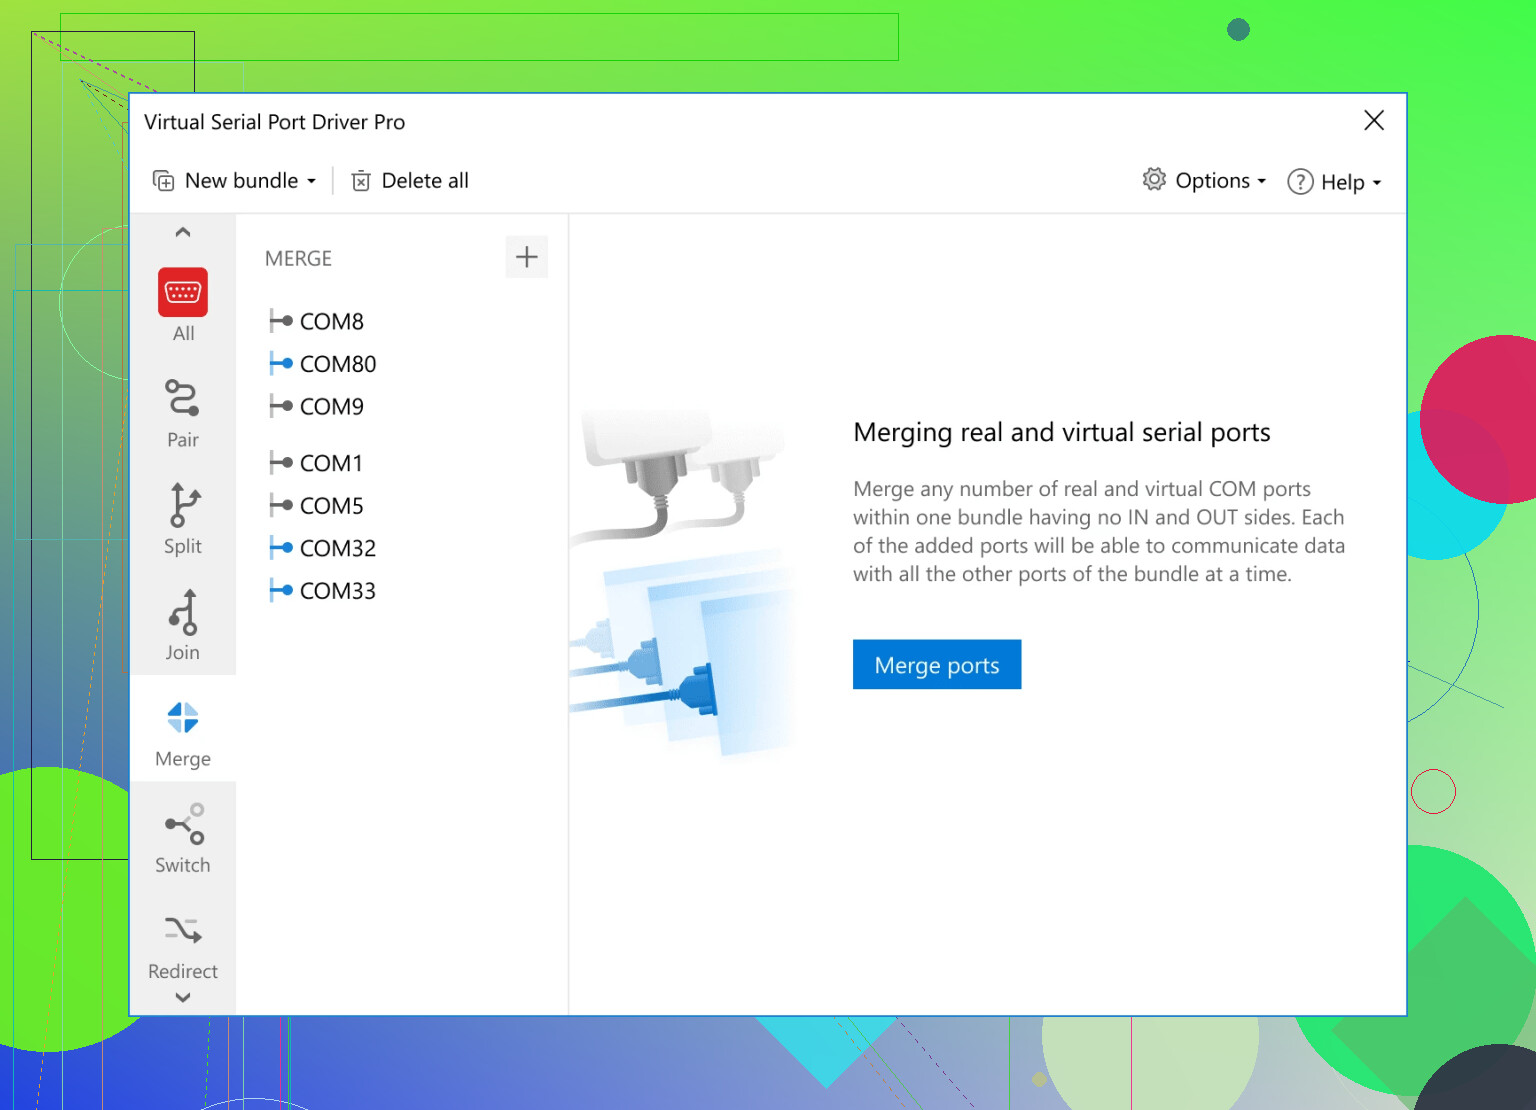
Task: Click the up scroll arrow in sidebar
Action: click(182, 231)
